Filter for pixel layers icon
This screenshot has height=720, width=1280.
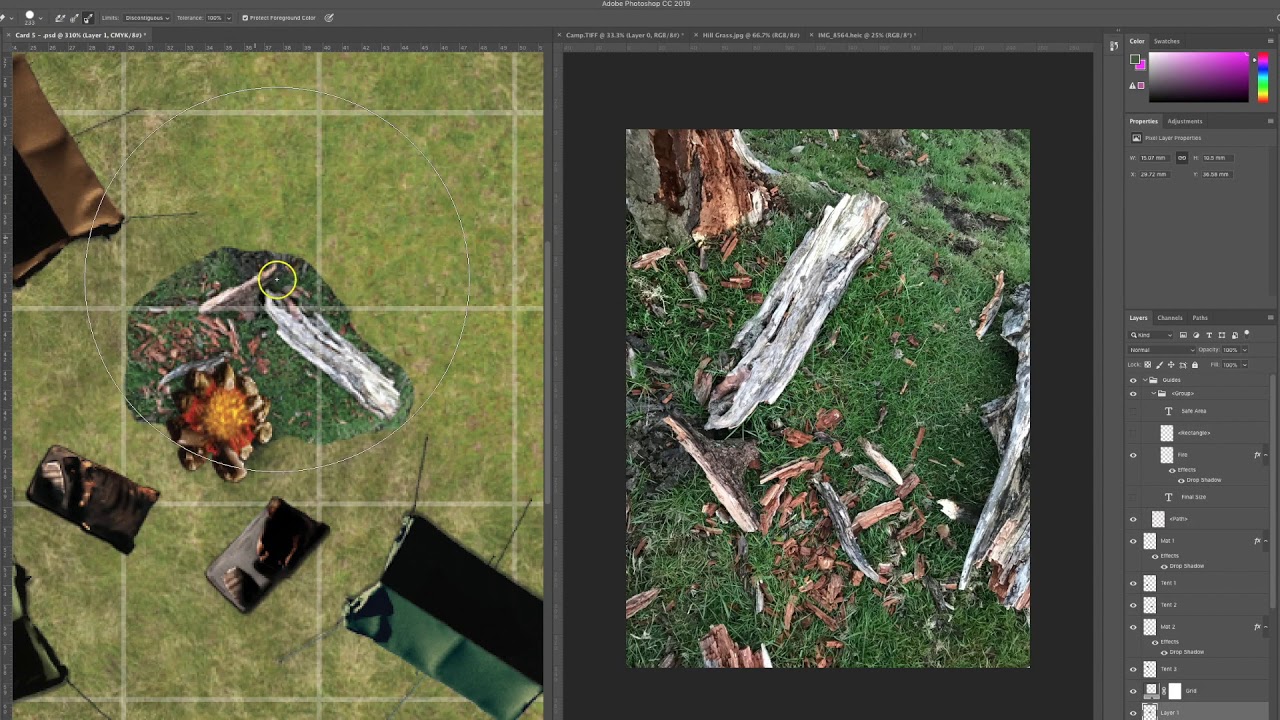pos(1183,335)
